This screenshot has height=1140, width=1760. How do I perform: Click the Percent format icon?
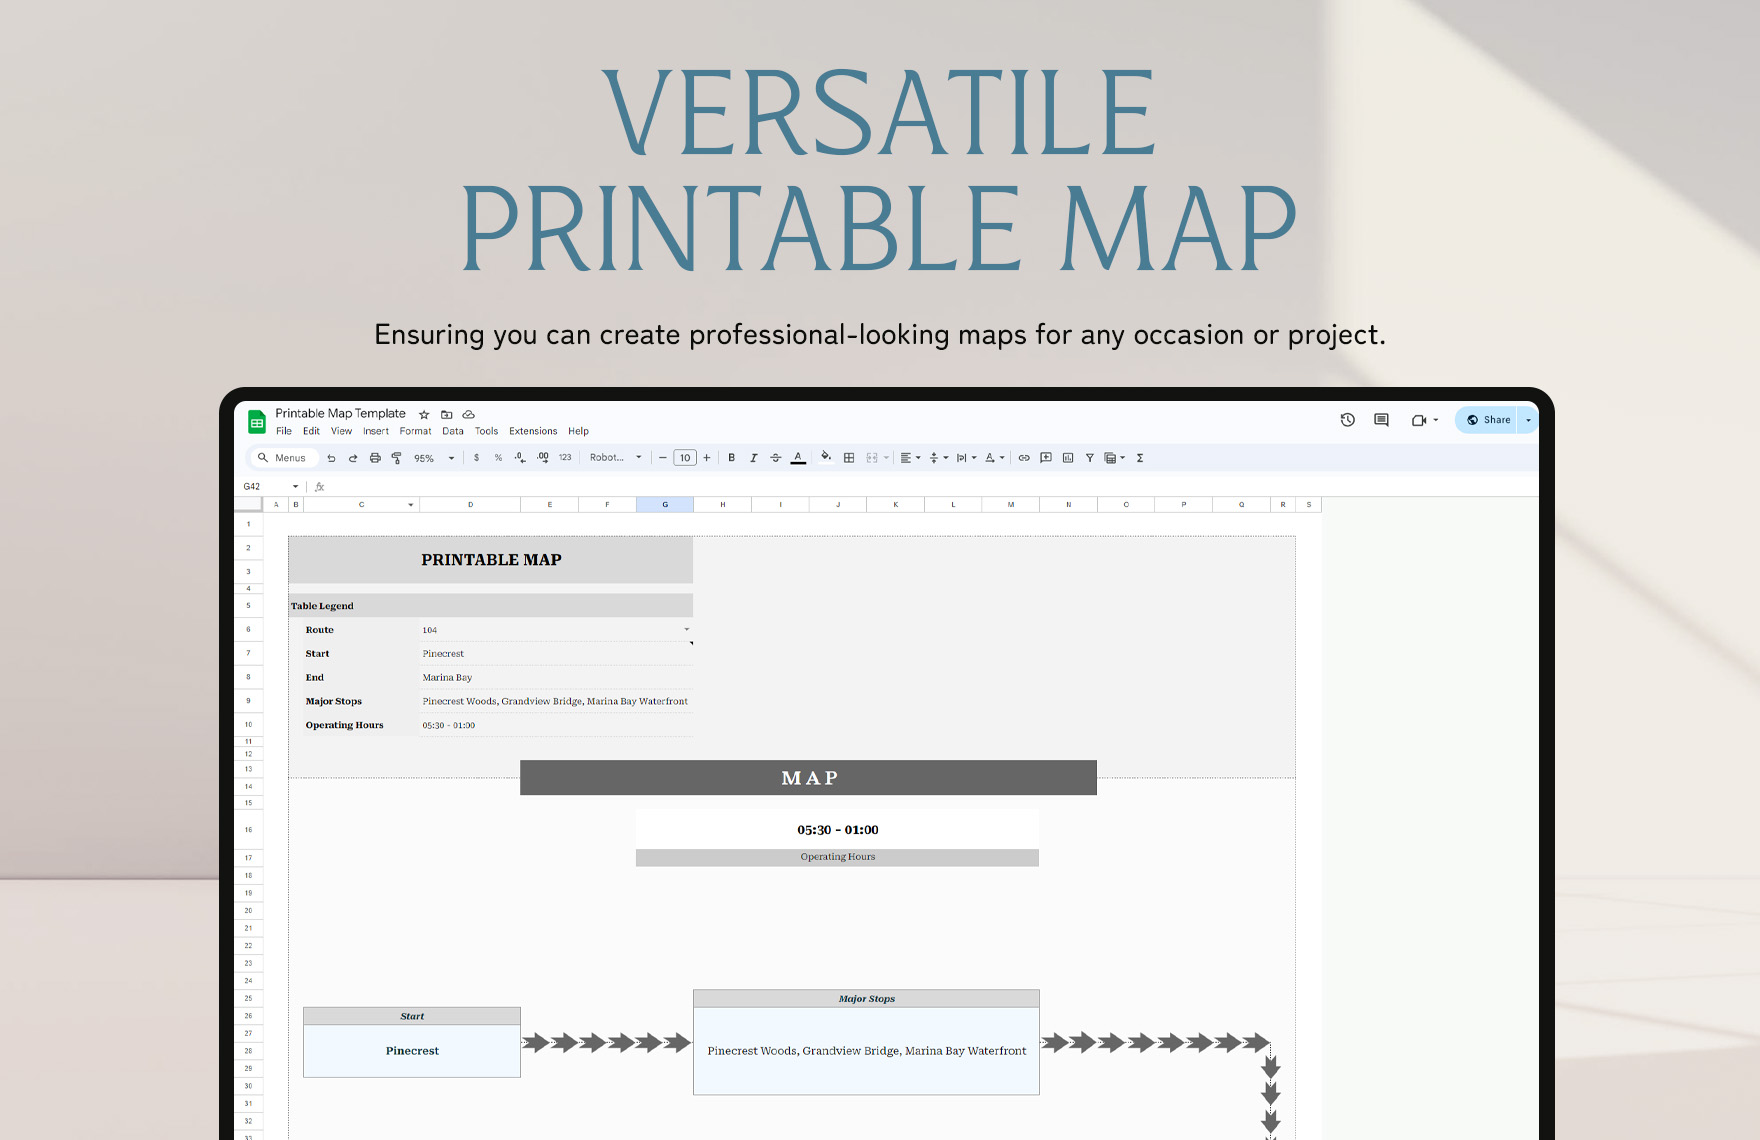pos(497,457)
